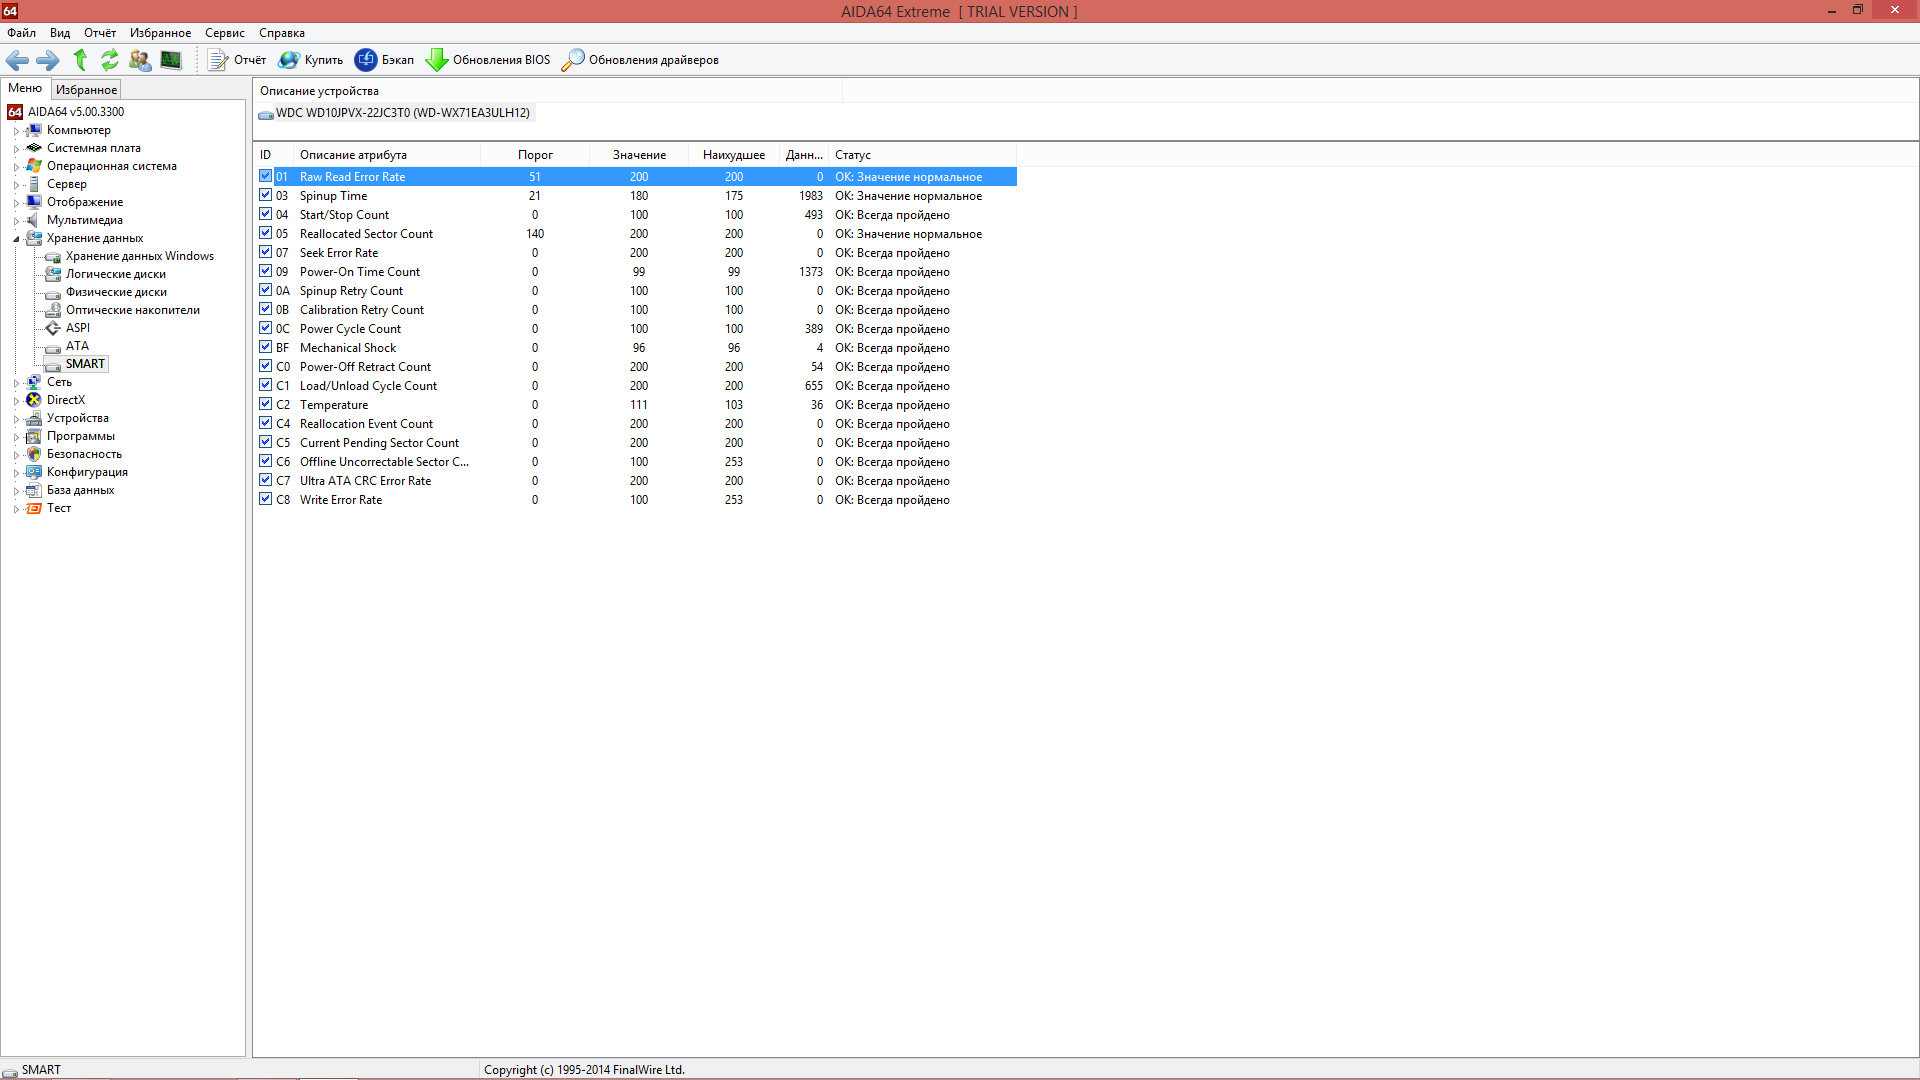Open the users icon in toolbar
This screenshot has height=1080, width=1920.
click(140, 60)
